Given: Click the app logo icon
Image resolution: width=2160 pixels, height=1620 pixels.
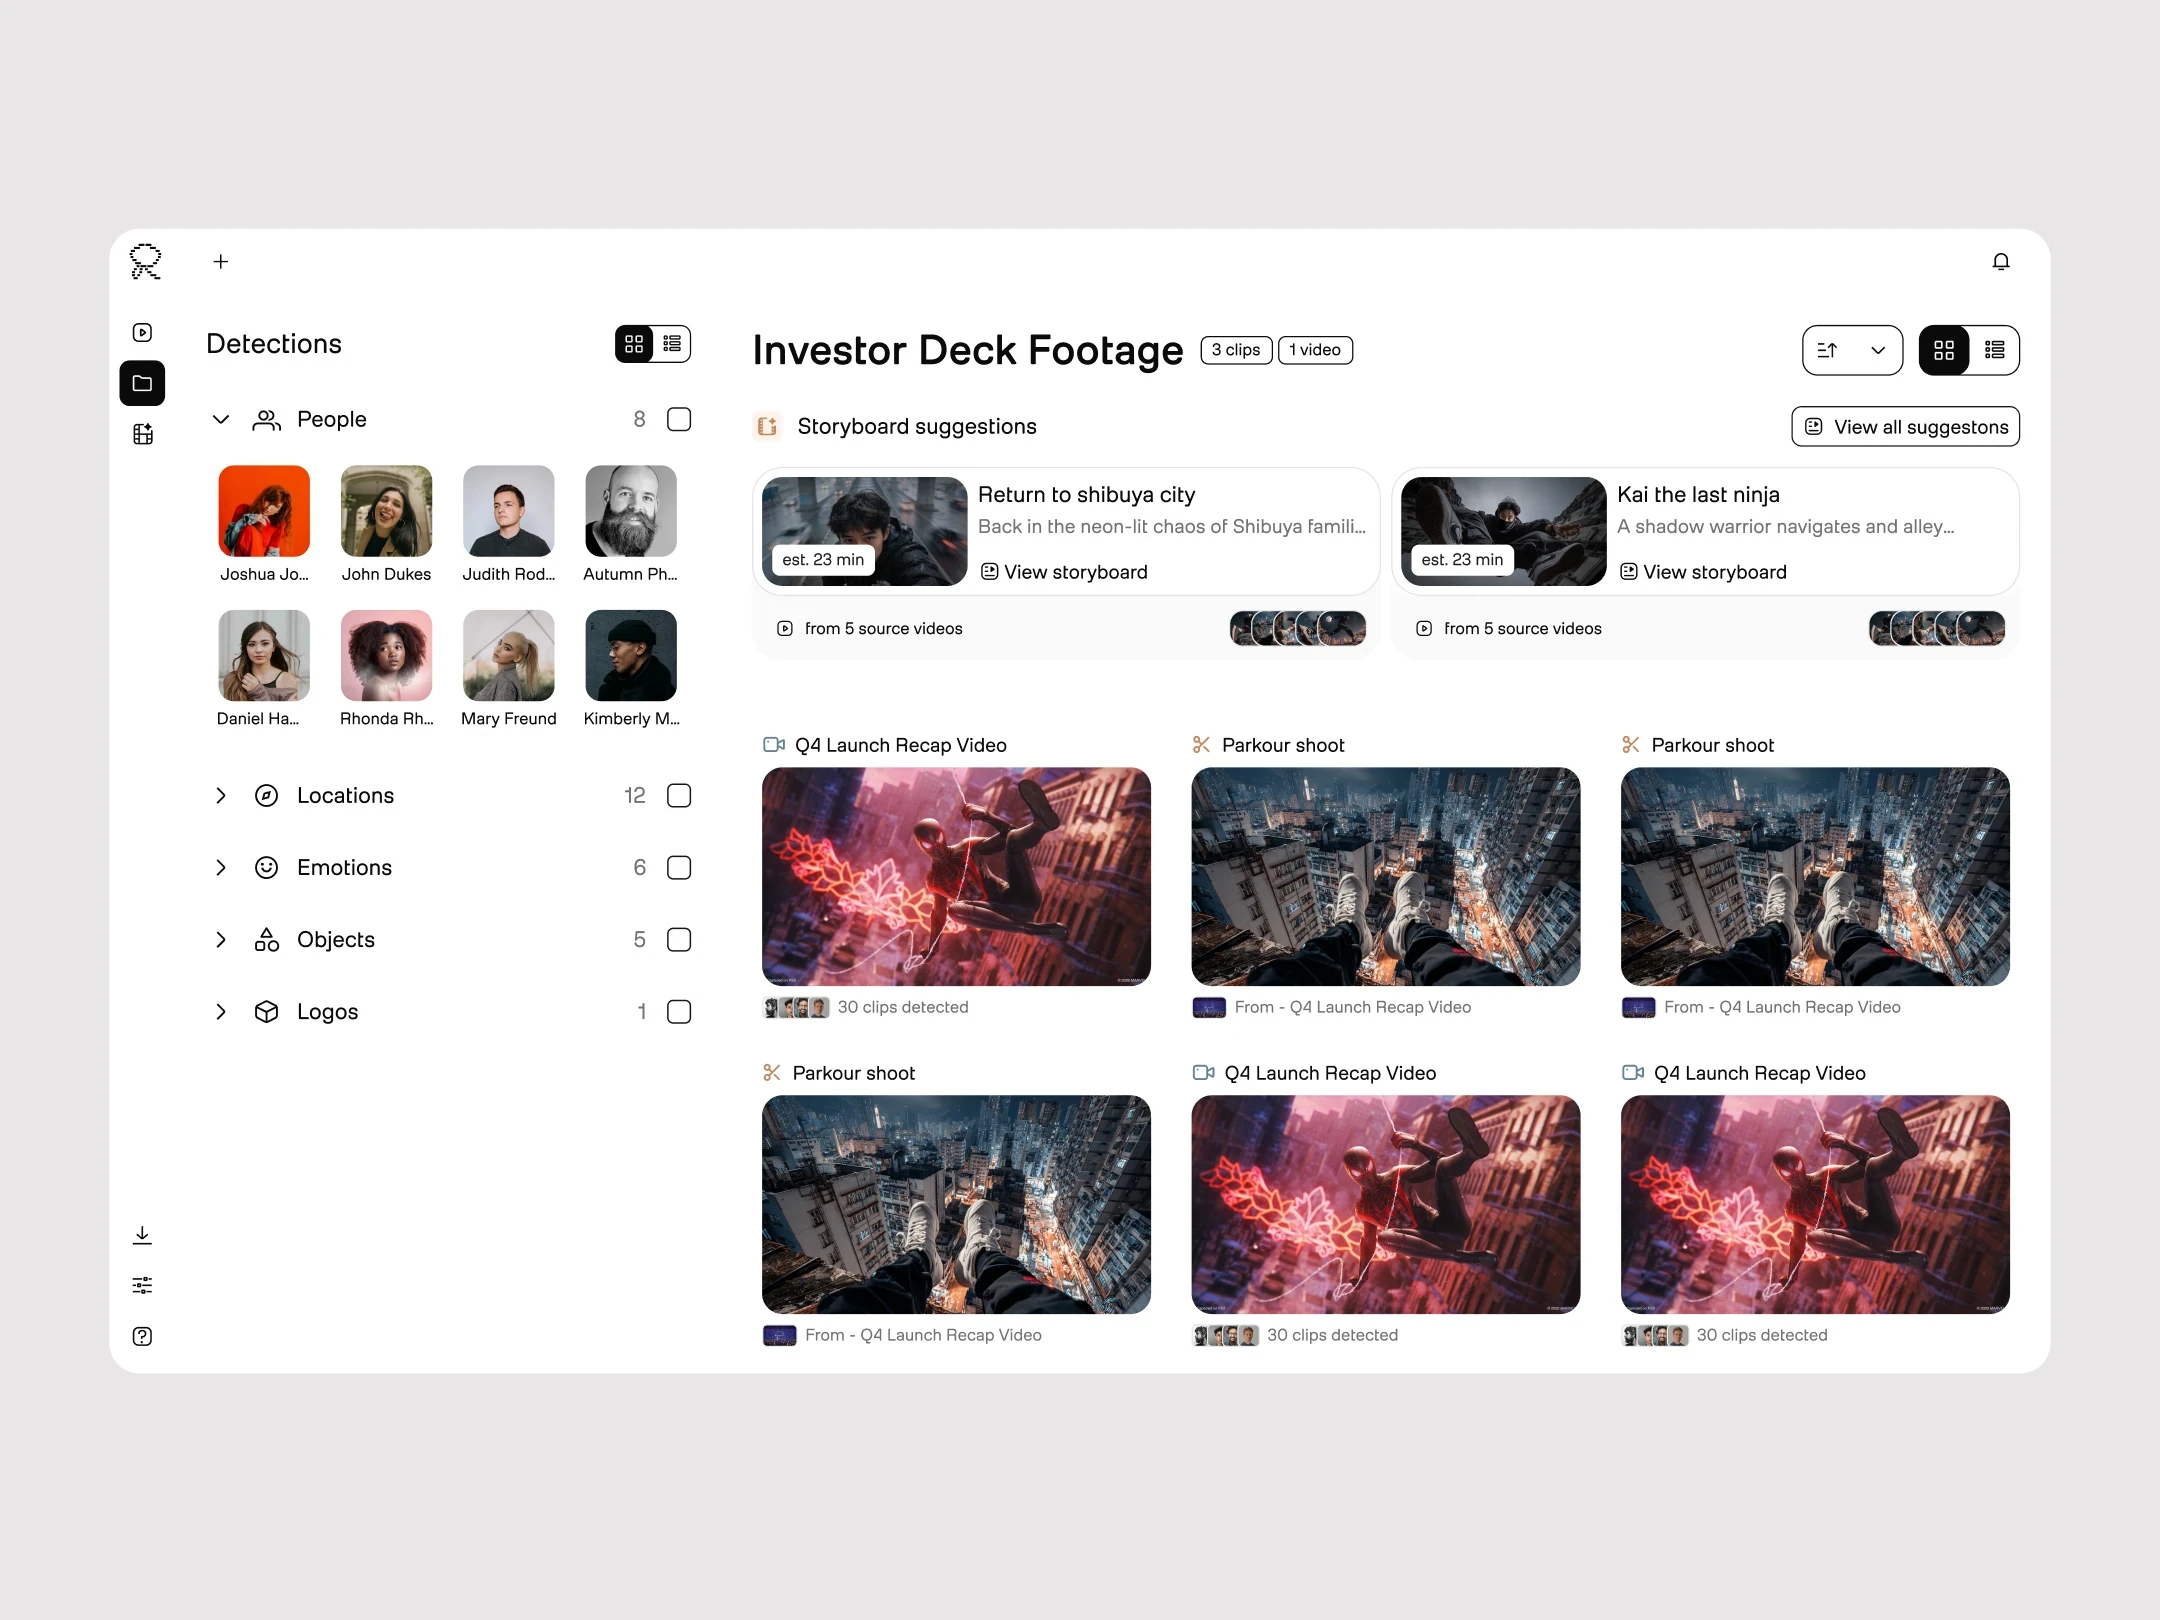Looking at the screenshot, I should [x=146, y=262].
